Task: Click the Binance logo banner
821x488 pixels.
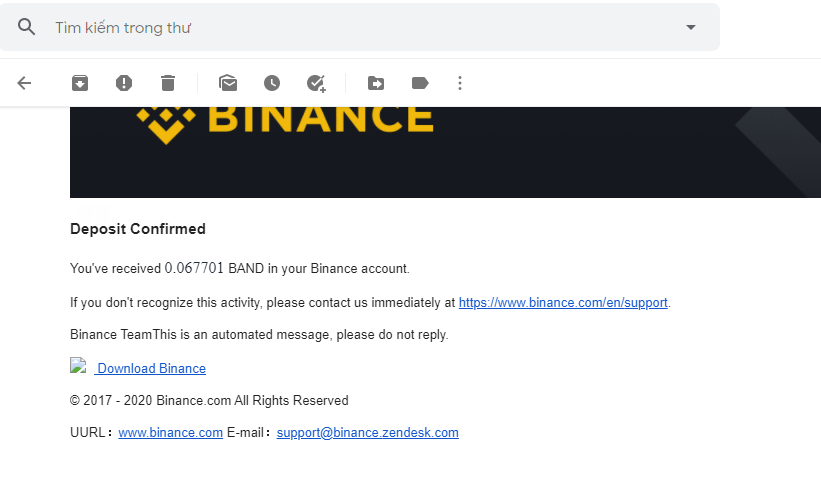Action: pos(286,120)
